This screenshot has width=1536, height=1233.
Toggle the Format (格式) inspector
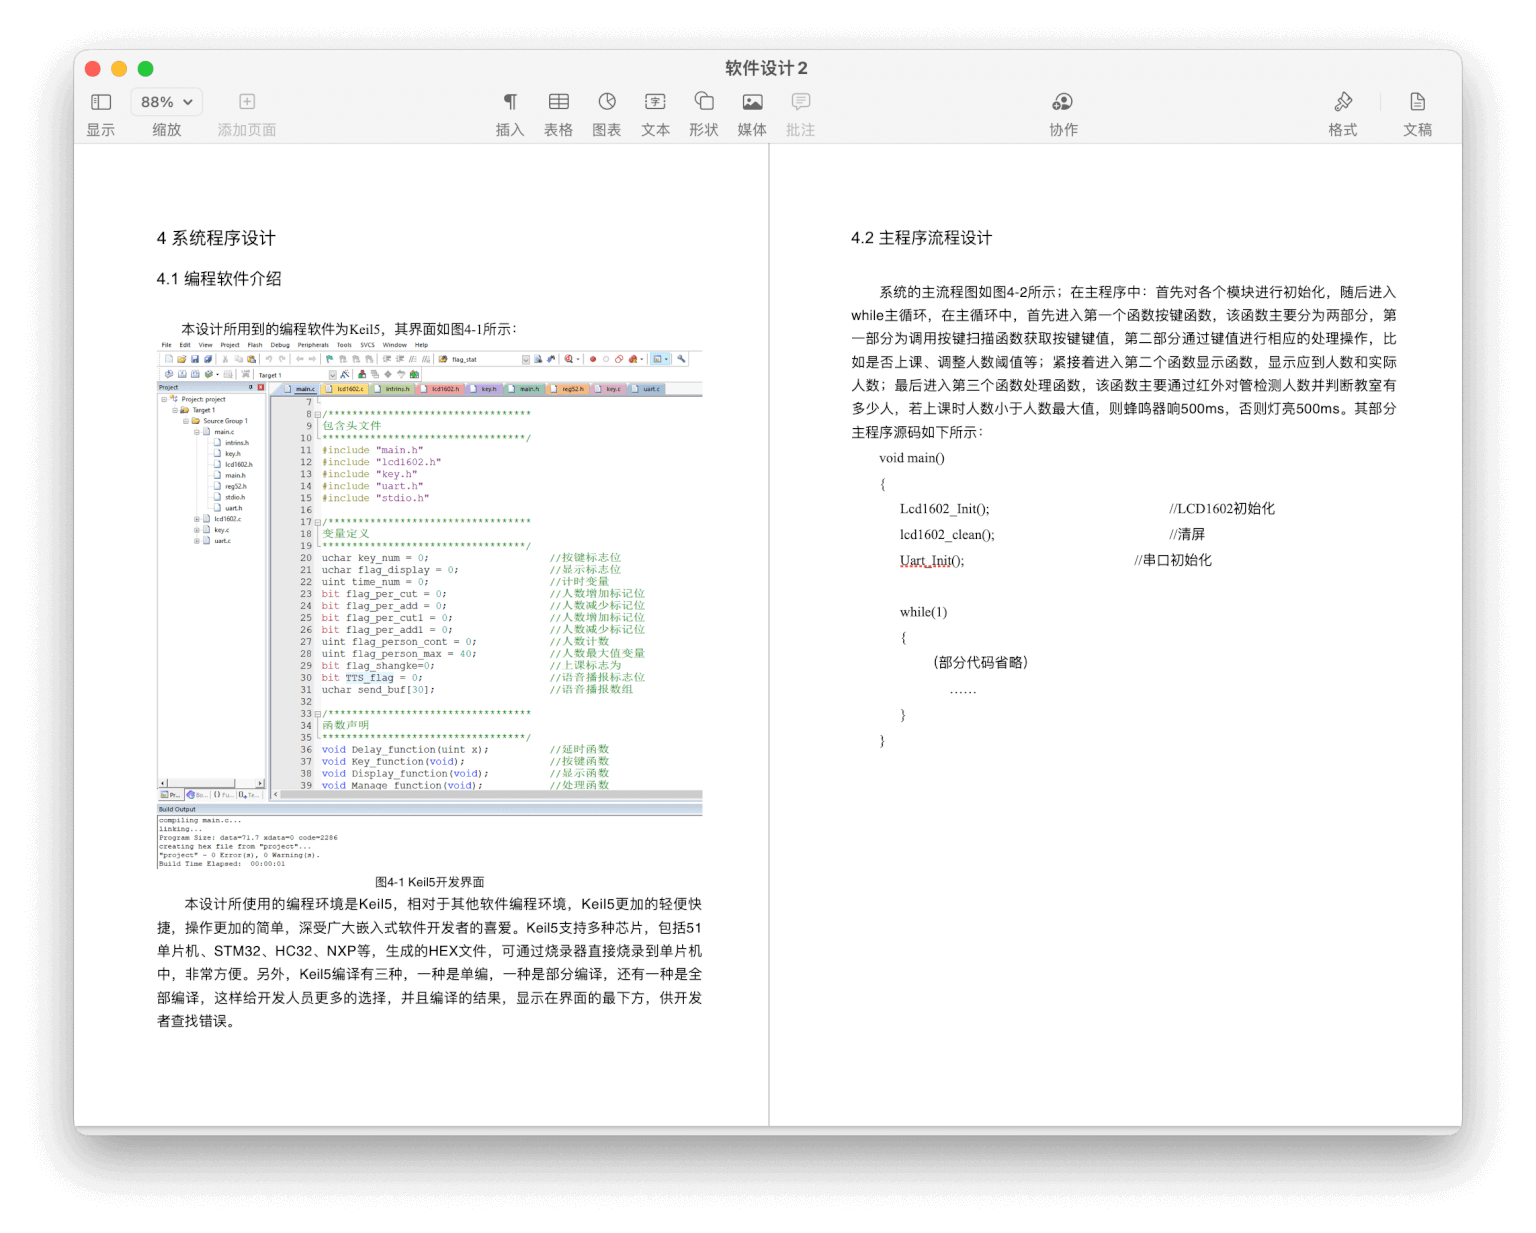tap(1343, 101)
